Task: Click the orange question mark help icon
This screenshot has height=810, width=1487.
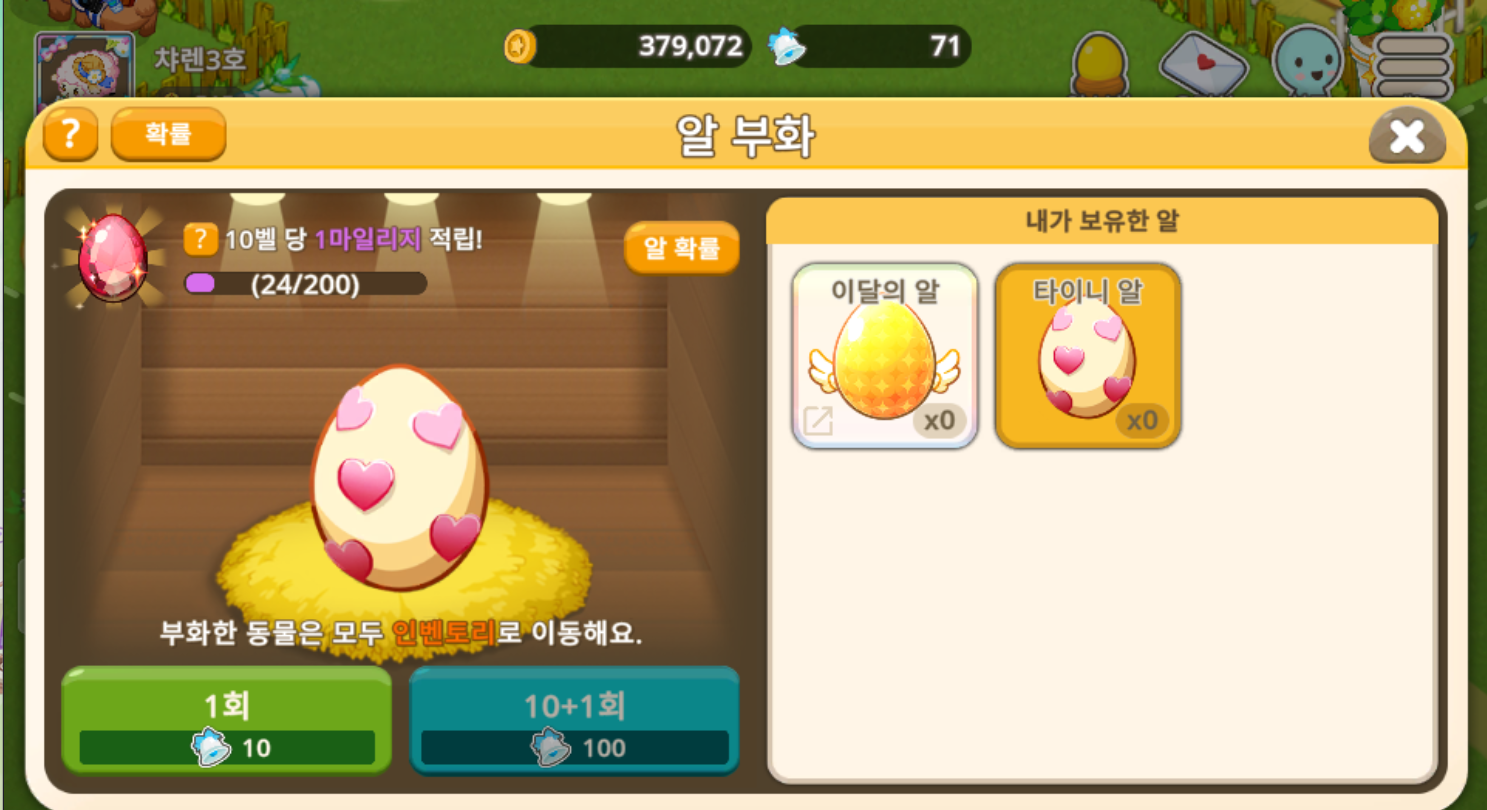Action: point(70,135)
